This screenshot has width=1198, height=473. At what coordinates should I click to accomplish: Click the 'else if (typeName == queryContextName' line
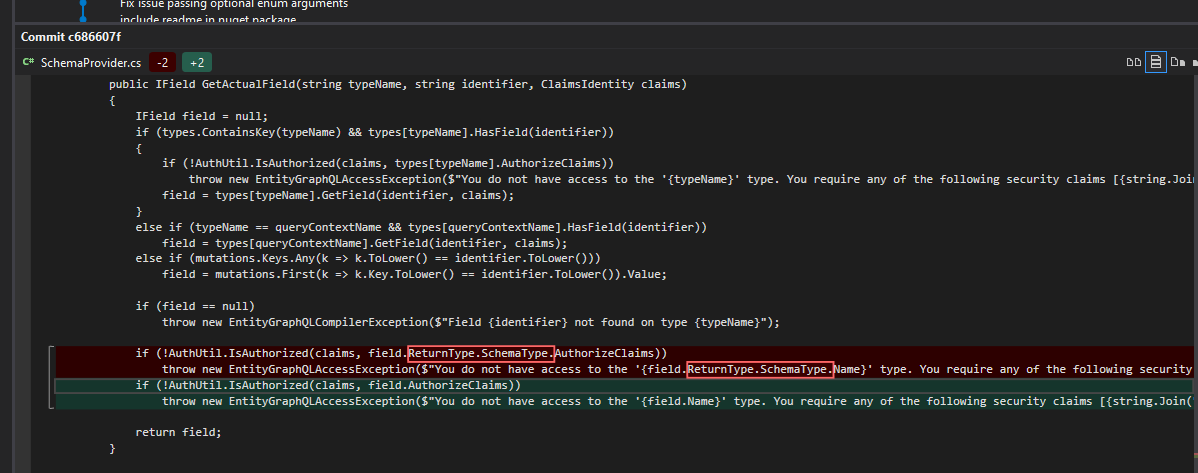point(422,227)
